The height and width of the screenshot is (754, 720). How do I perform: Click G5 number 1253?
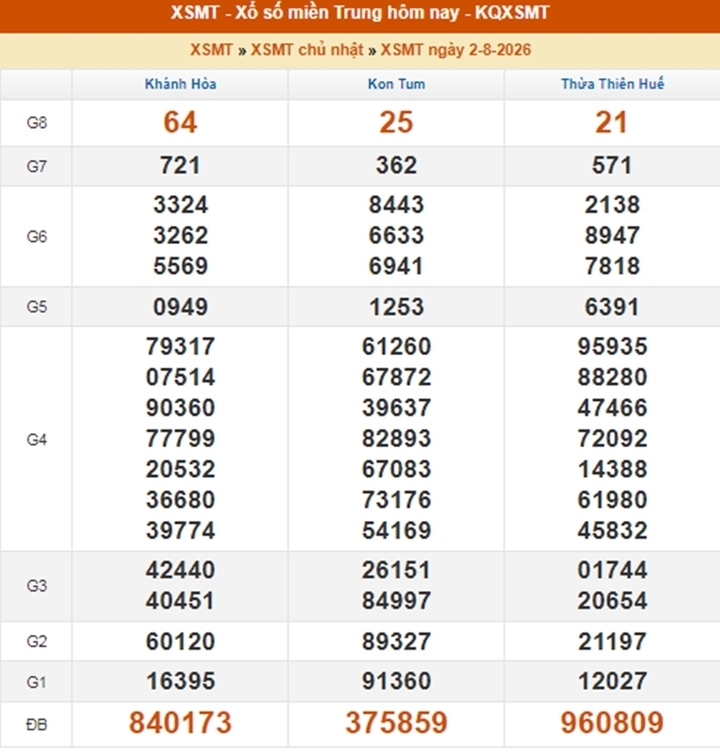tap(396, 307)
